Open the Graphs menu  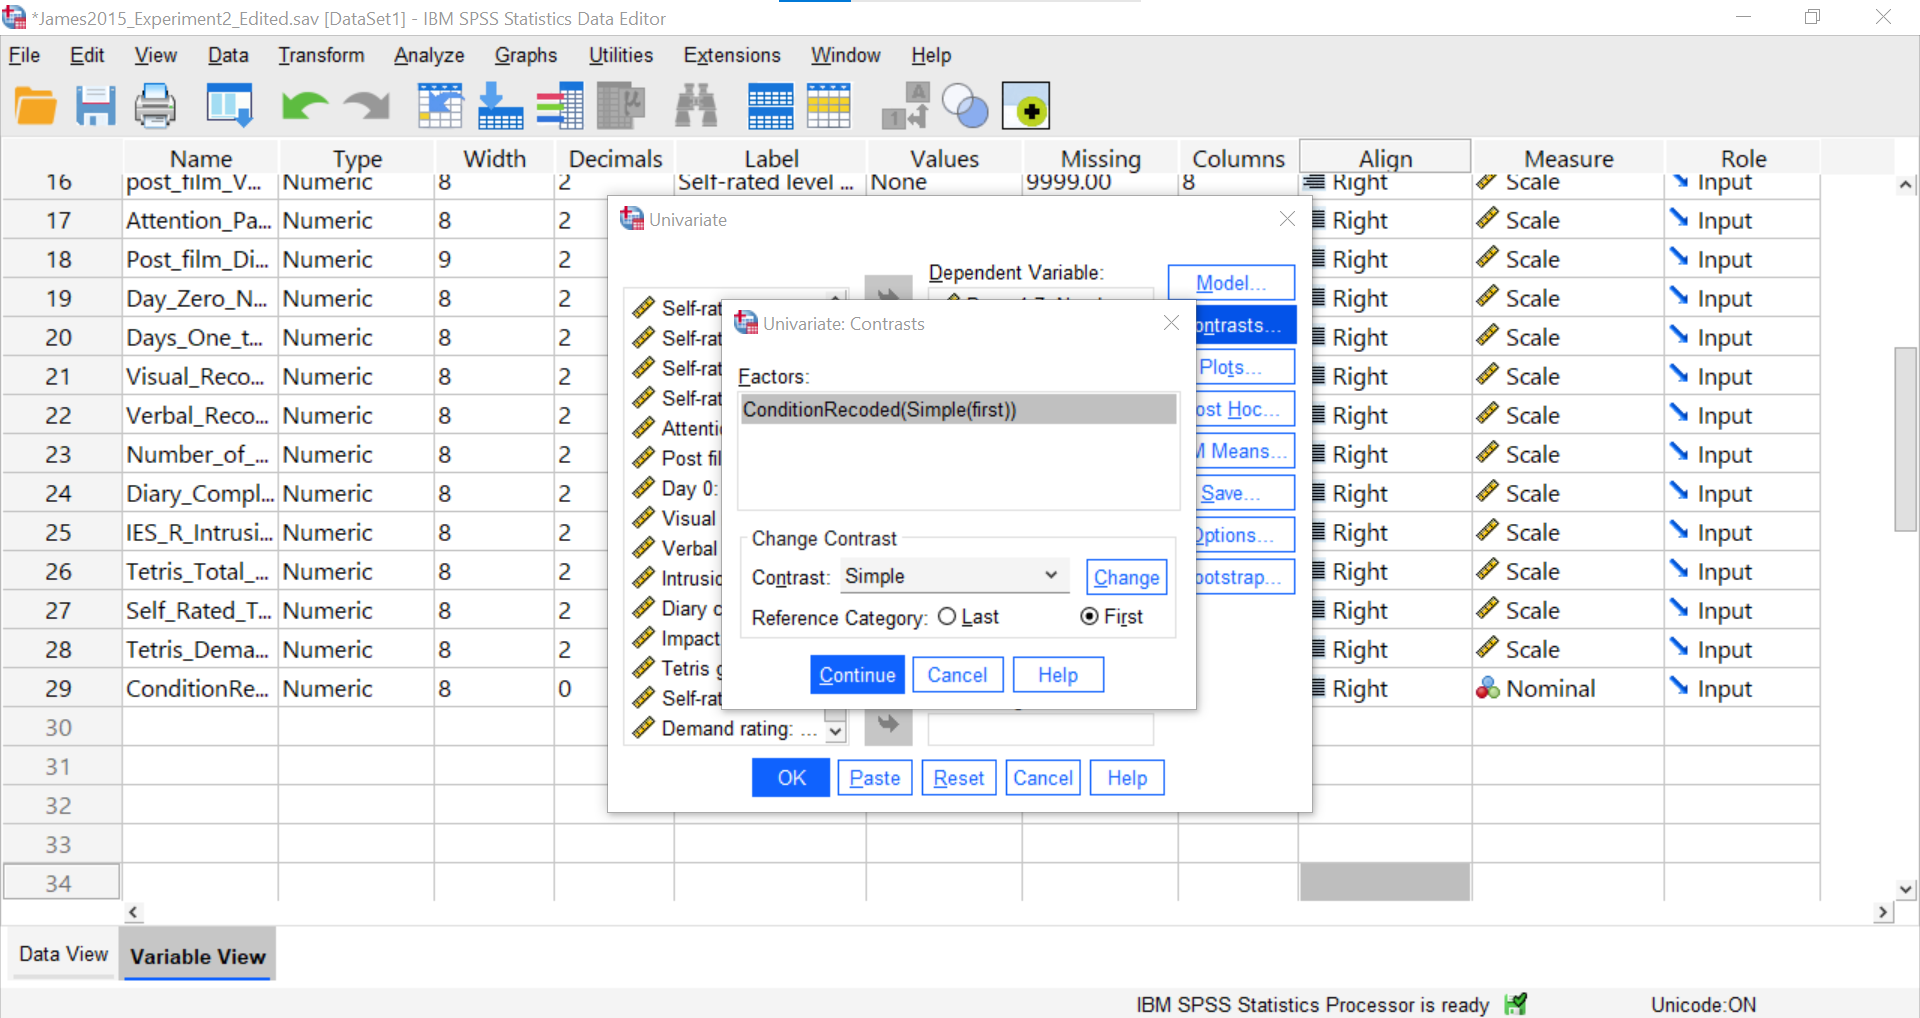click(x=526, y=55)
